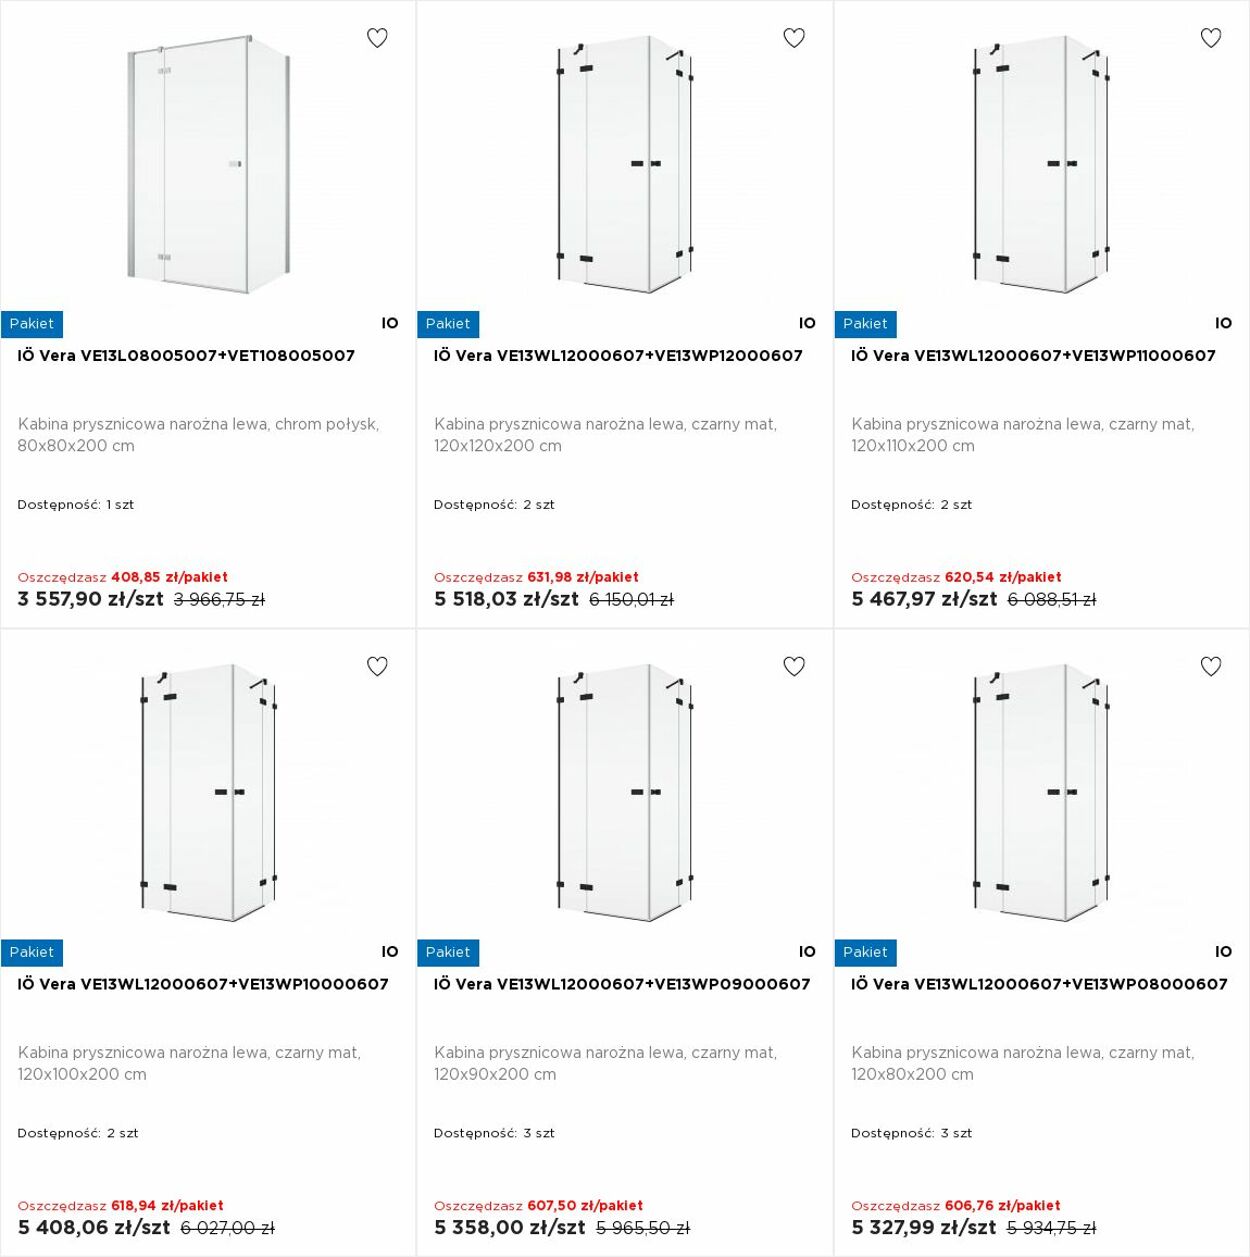This screenshot has height=1257, width=1250.
Task: Click the 5 518,03 zł/szt price
Action: 506,599
